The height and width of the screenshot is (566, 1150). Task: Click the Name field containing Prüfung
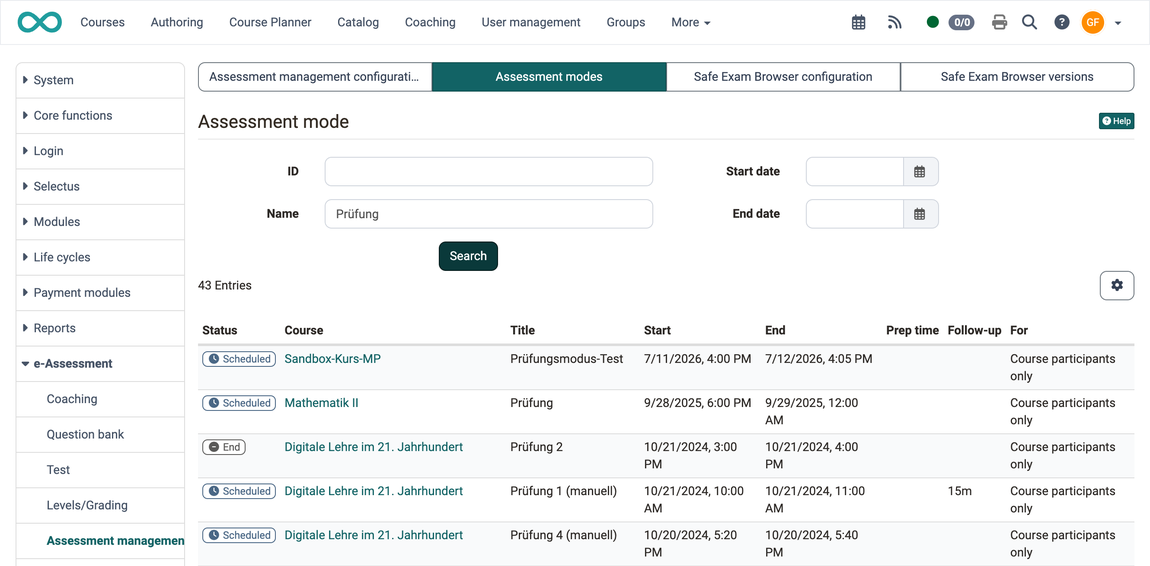tap(488, 214)
